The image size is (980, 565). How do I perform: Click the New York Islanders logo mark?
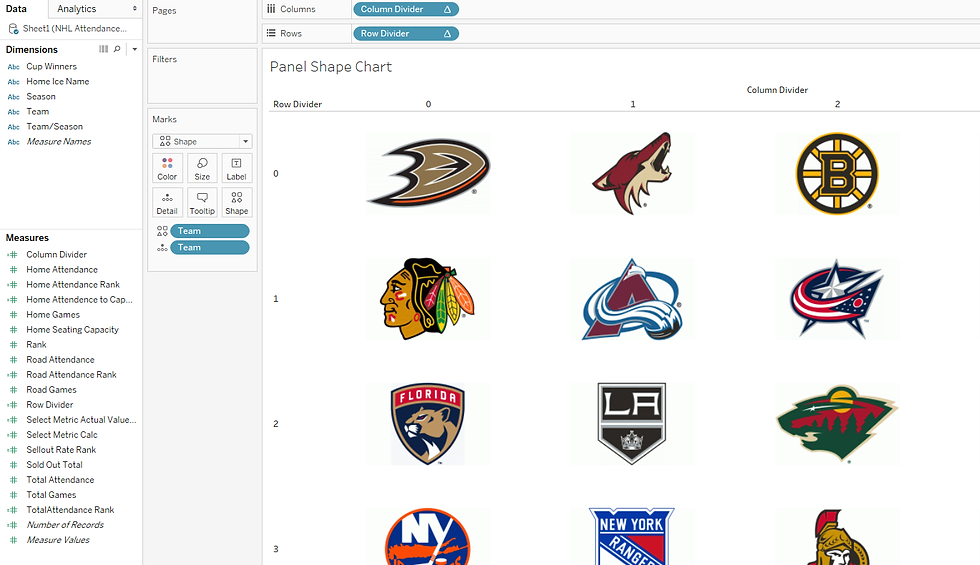coord(428,538)
